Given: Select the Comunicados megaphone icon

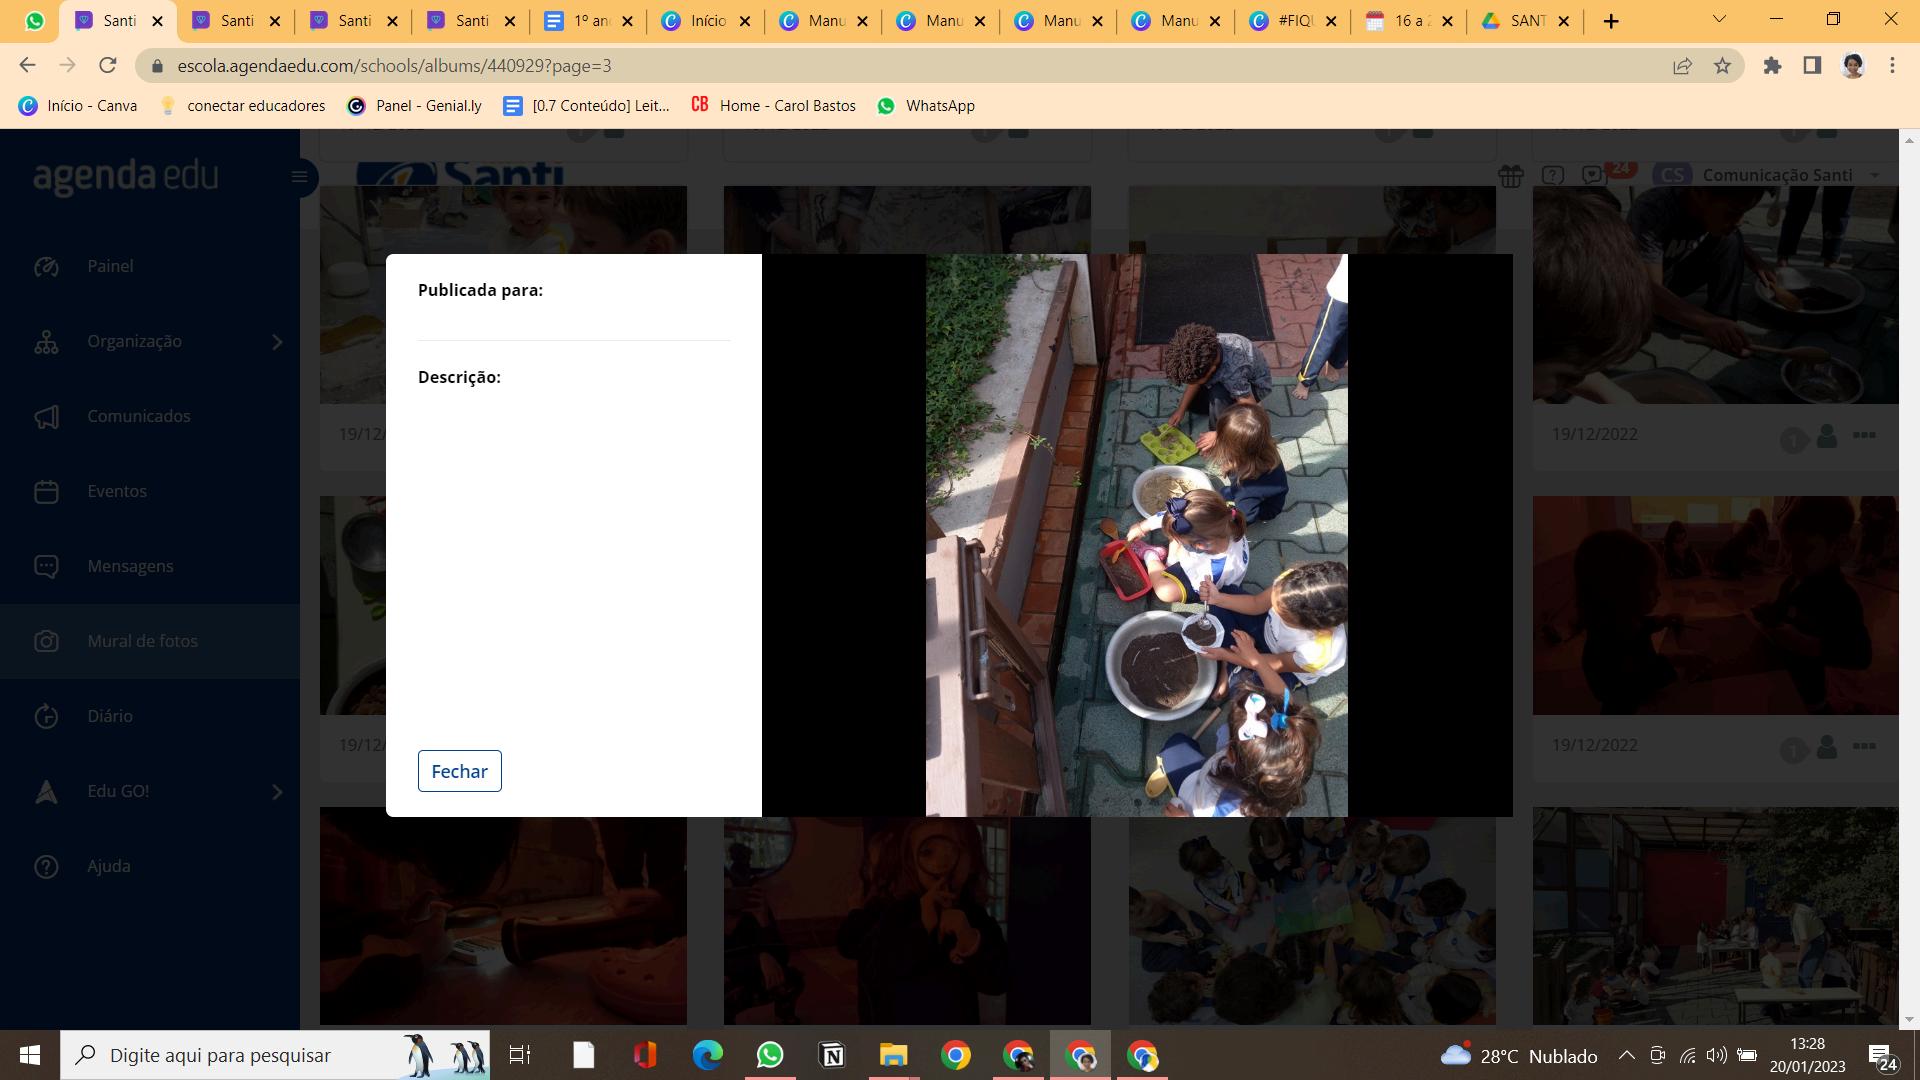Looking at the screenshot, I should (x=46, y=416).
